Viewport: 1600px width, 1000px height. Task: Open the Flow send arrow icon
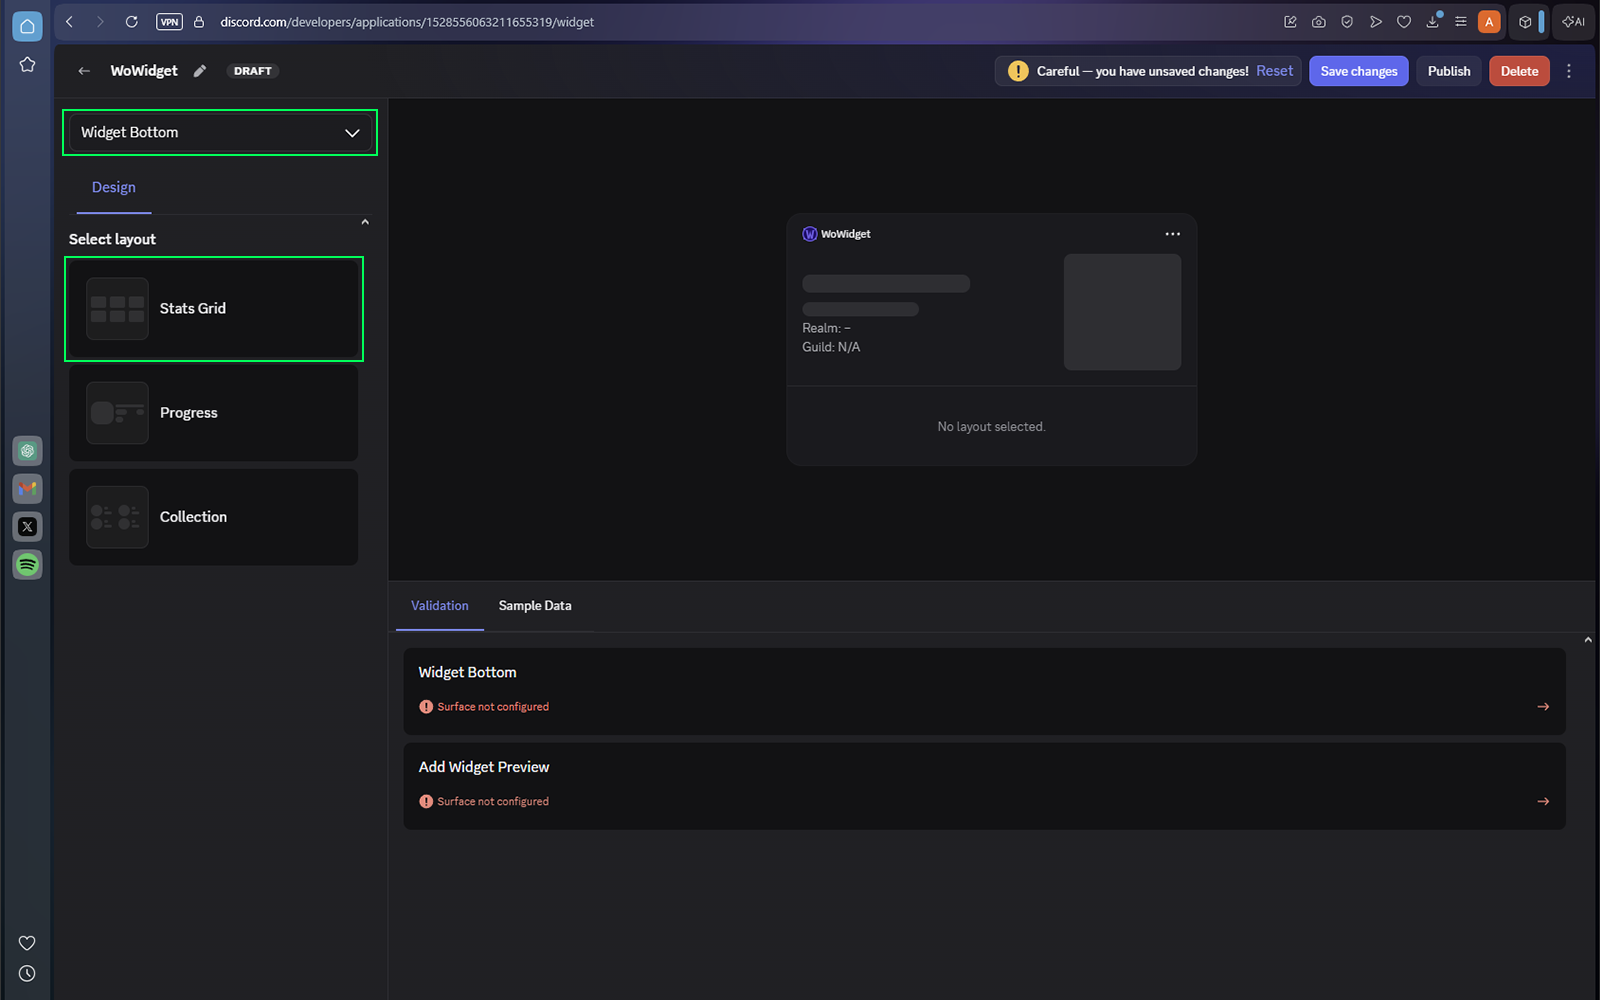tap(1376, 22)
